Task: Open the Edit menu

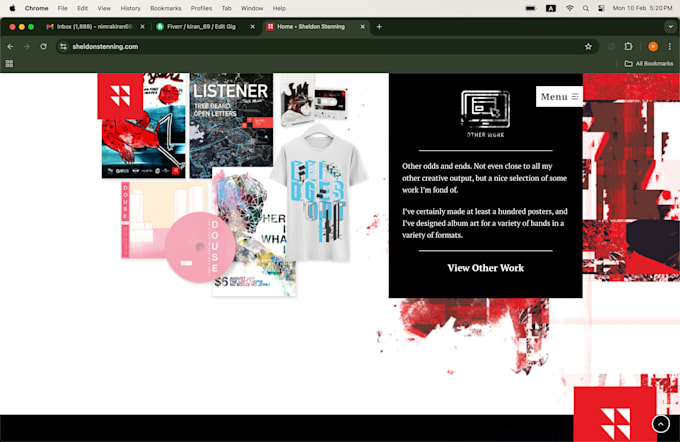Action: (82, 8)
